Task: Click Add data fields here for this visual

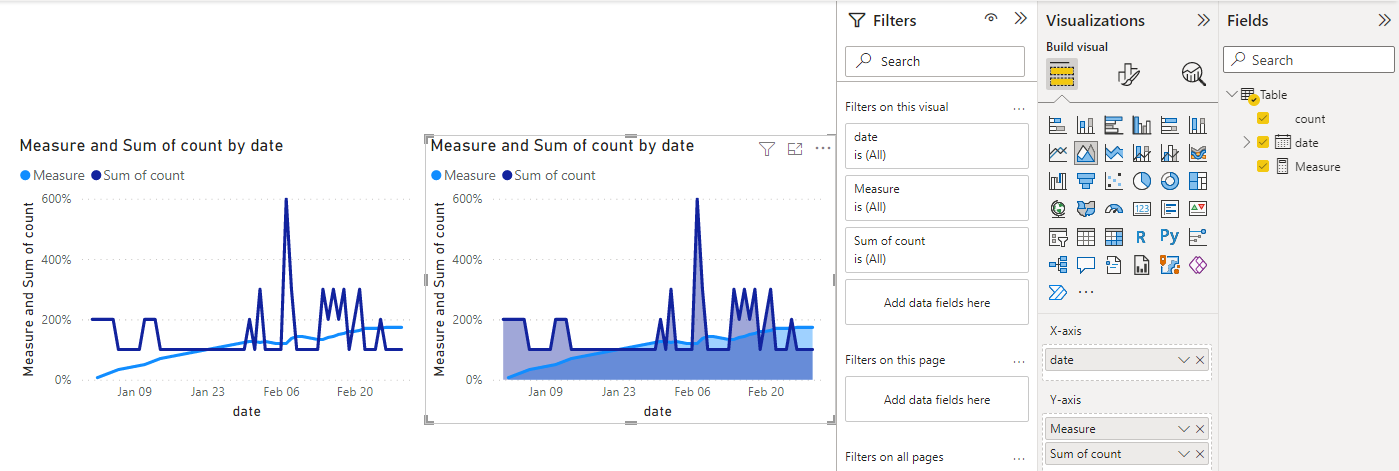Action: click(x=936, y=302)
